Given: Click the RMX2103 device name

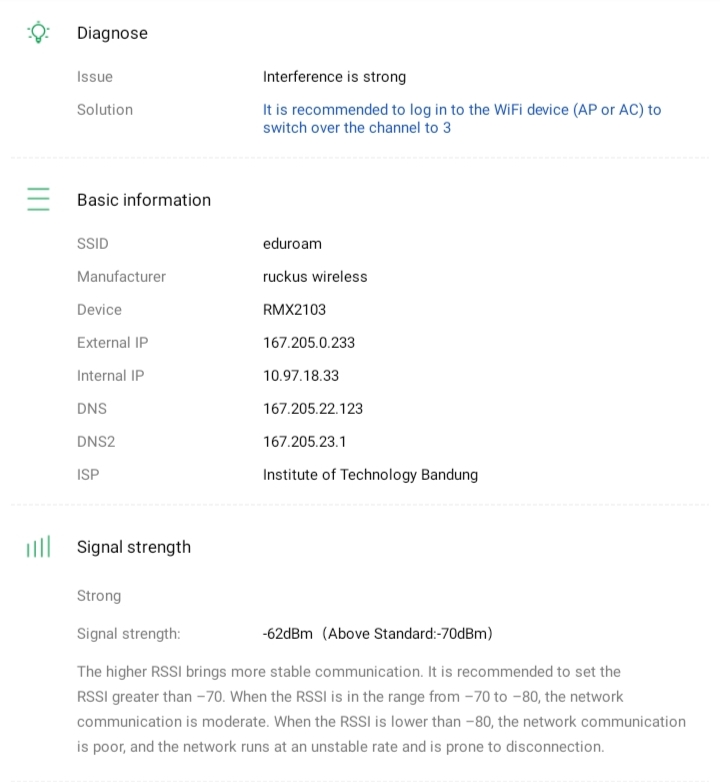Looking at the screenshot, I should coord(294,310).
